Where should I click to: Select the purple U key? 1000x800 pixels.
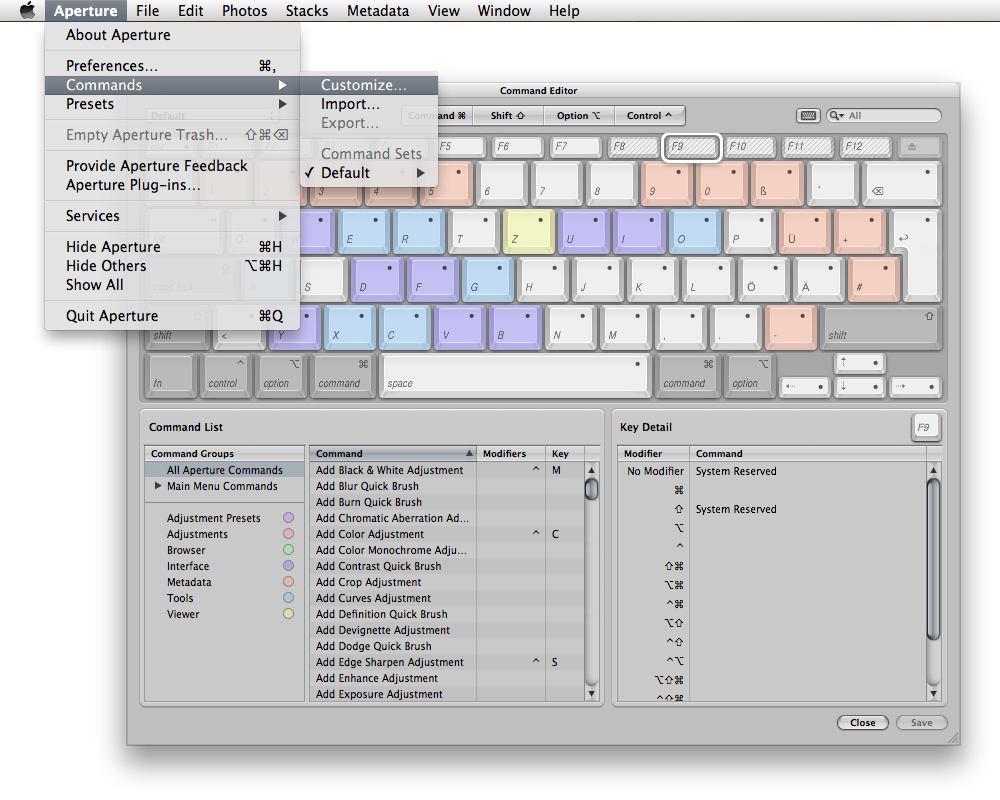(584, 230)
